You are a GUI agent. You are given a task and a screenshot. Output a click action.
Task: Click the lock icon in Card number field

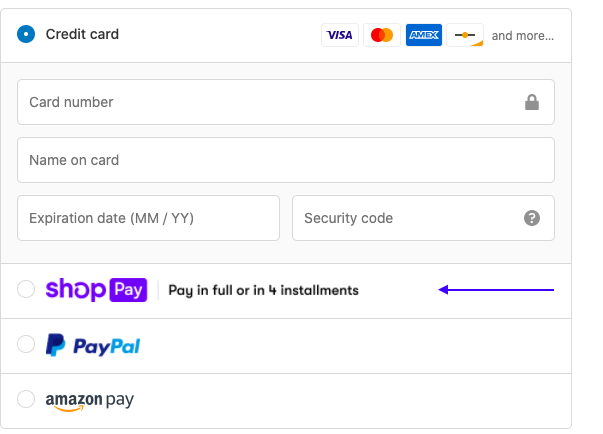tap(532, 102)
